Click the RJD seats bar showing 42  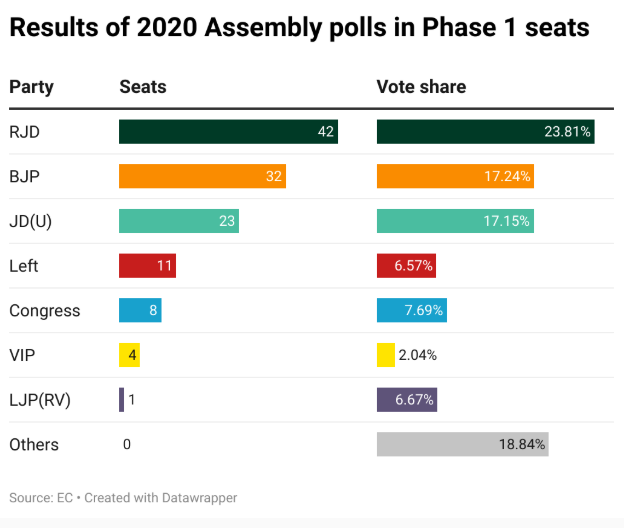pos(228,132)
